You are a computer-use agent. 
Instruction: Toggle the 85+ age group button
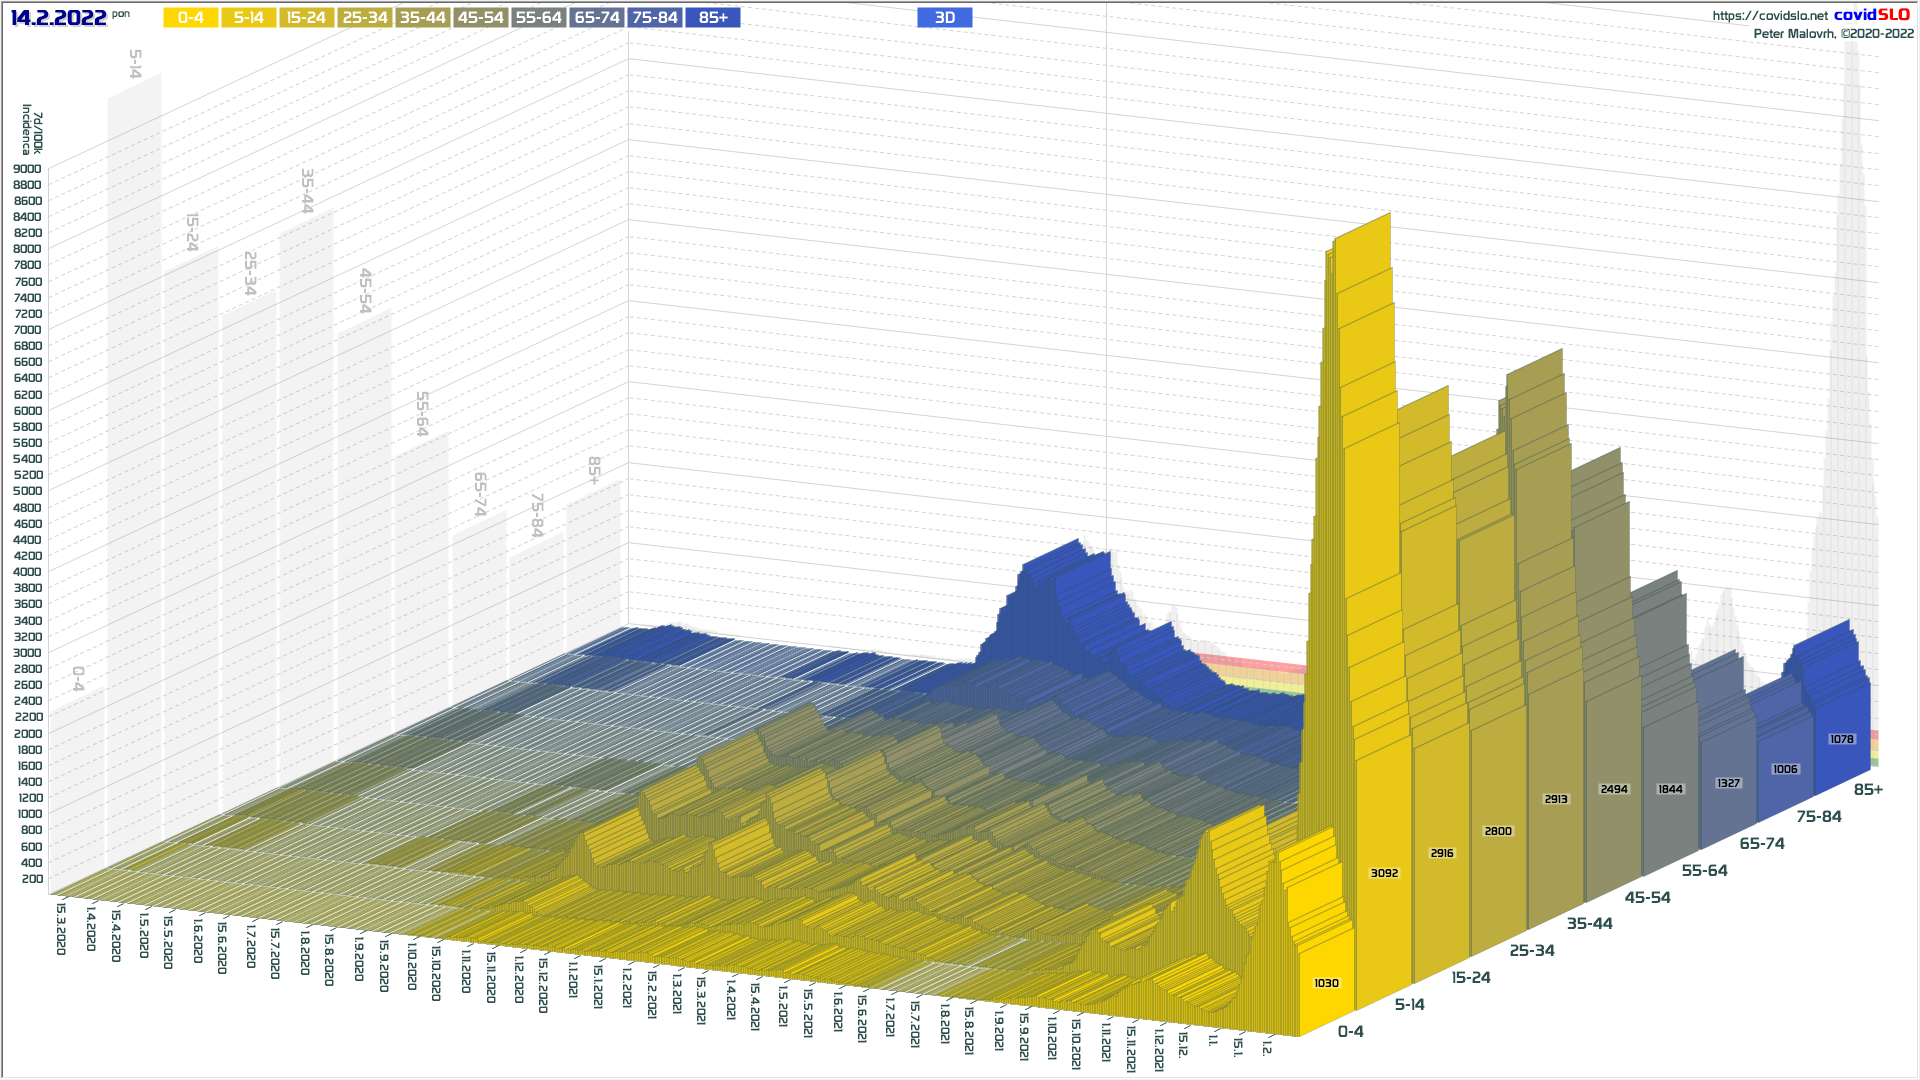[x=713, y=18]
